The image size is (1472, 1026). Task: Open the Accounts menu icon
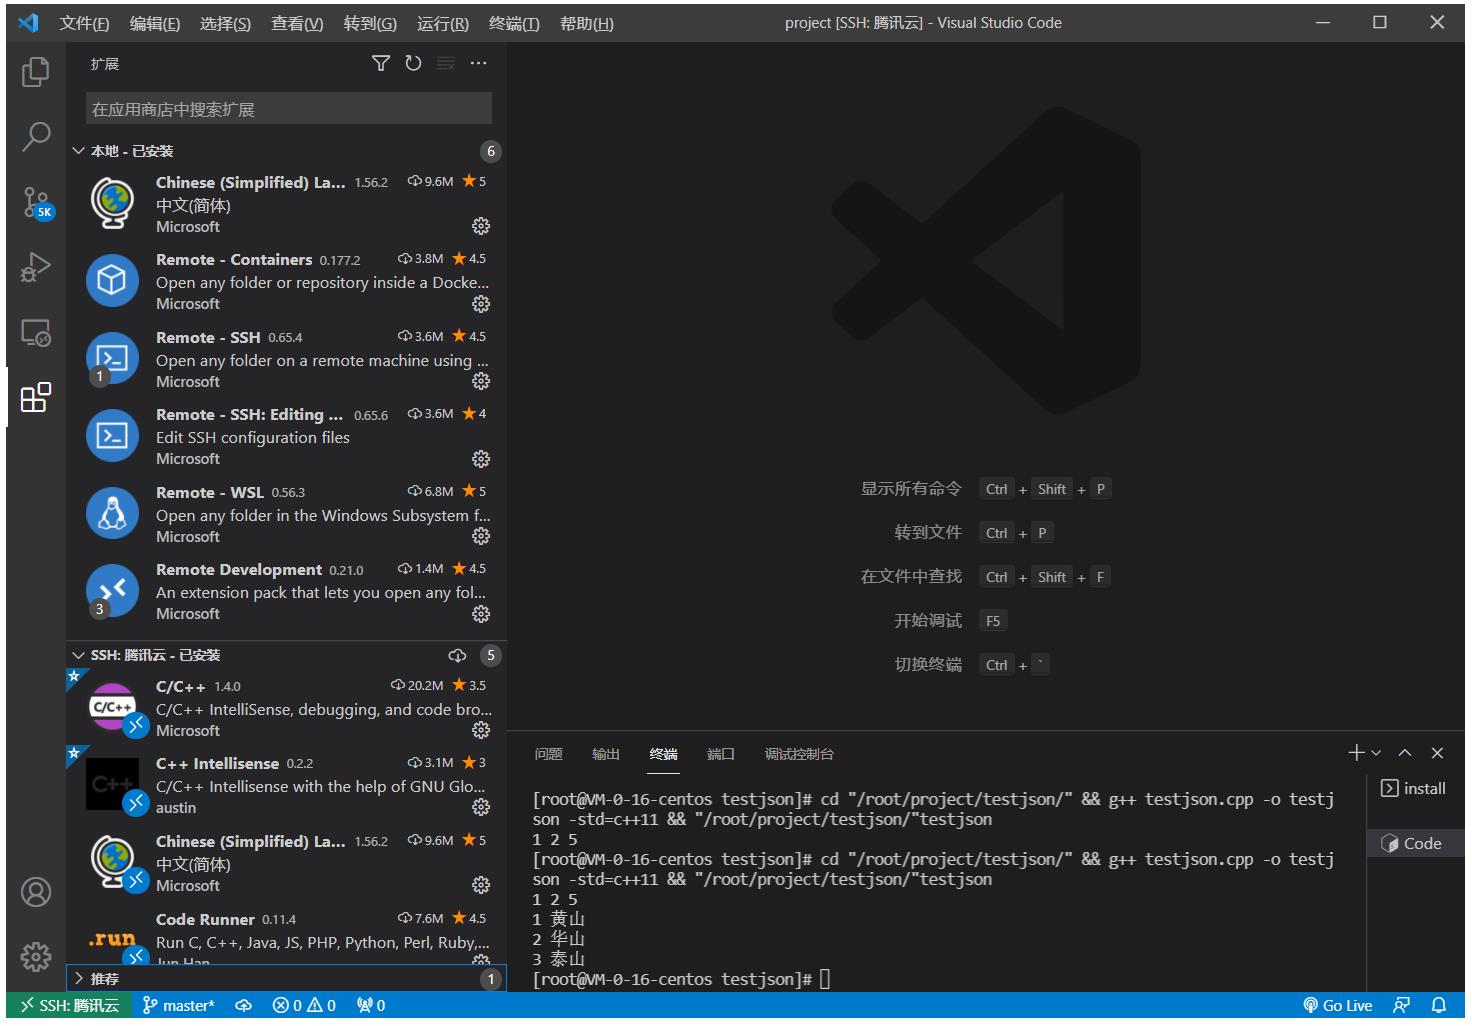pyautogui.click(x=36, y=892)
